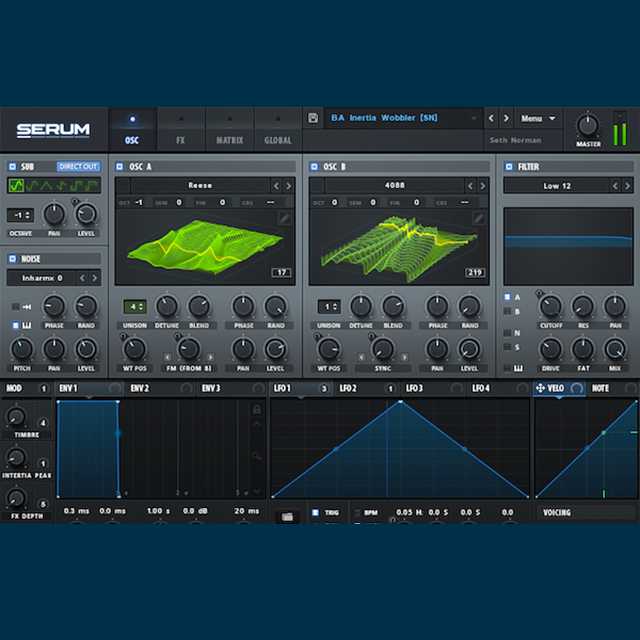Viewport: 640px width, 640px height.
Task: Switch to the FX tab
Action: (181, 140)
